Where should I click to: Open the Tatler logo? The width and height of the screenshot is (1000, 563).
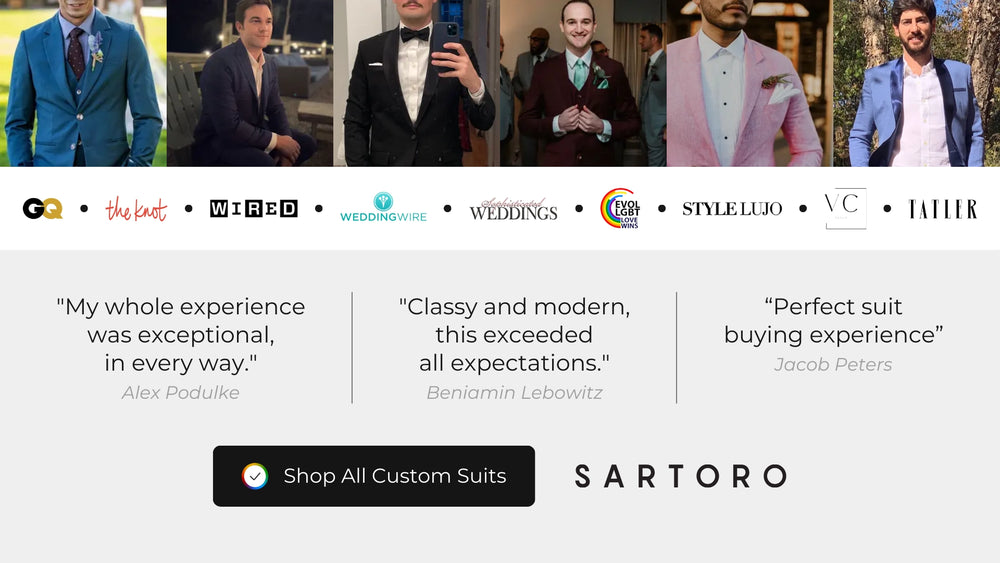tap(943, 208)
